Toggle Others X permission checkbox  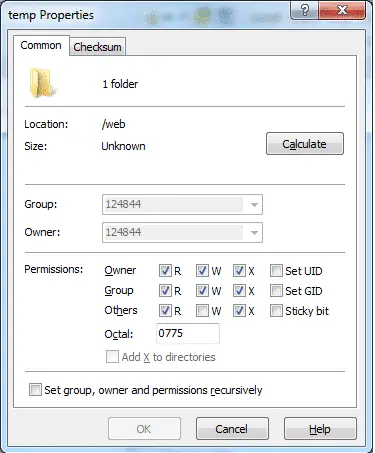239,311
